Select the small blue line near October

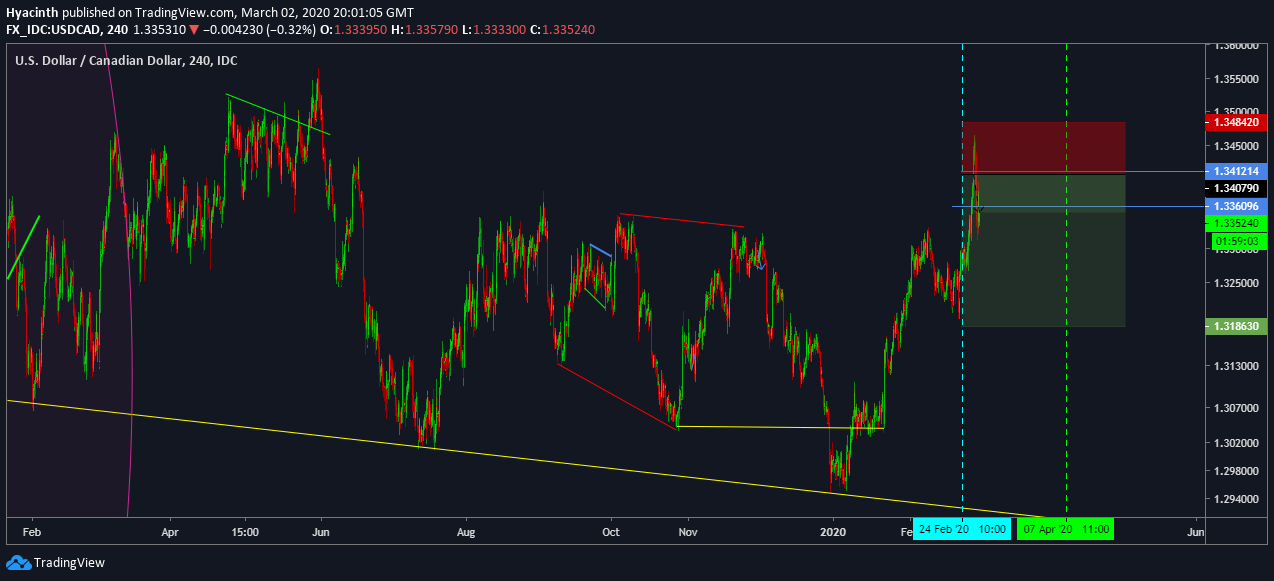click(600, 250)
